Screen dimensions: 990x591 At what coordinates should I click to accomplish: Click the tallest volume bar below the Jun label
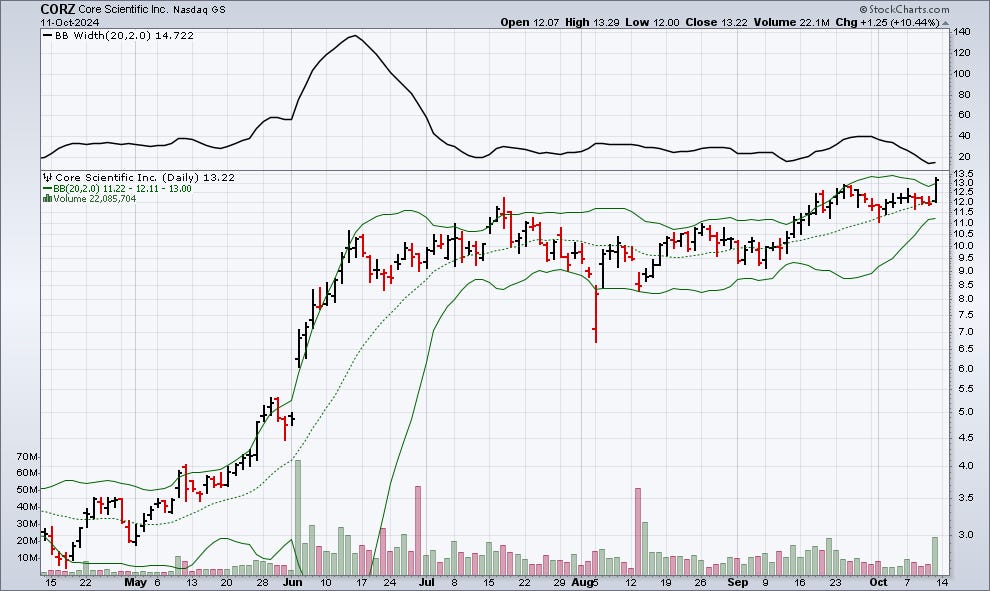[297, 515]
